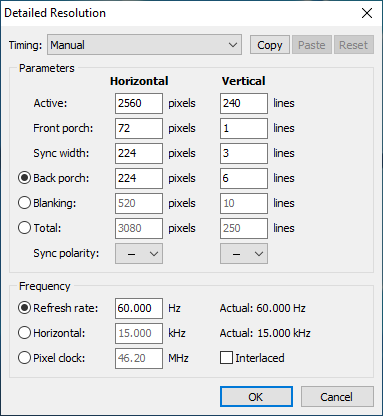Select the Back porch radio button
Screen dimensions: 383x416
(24, 178)
